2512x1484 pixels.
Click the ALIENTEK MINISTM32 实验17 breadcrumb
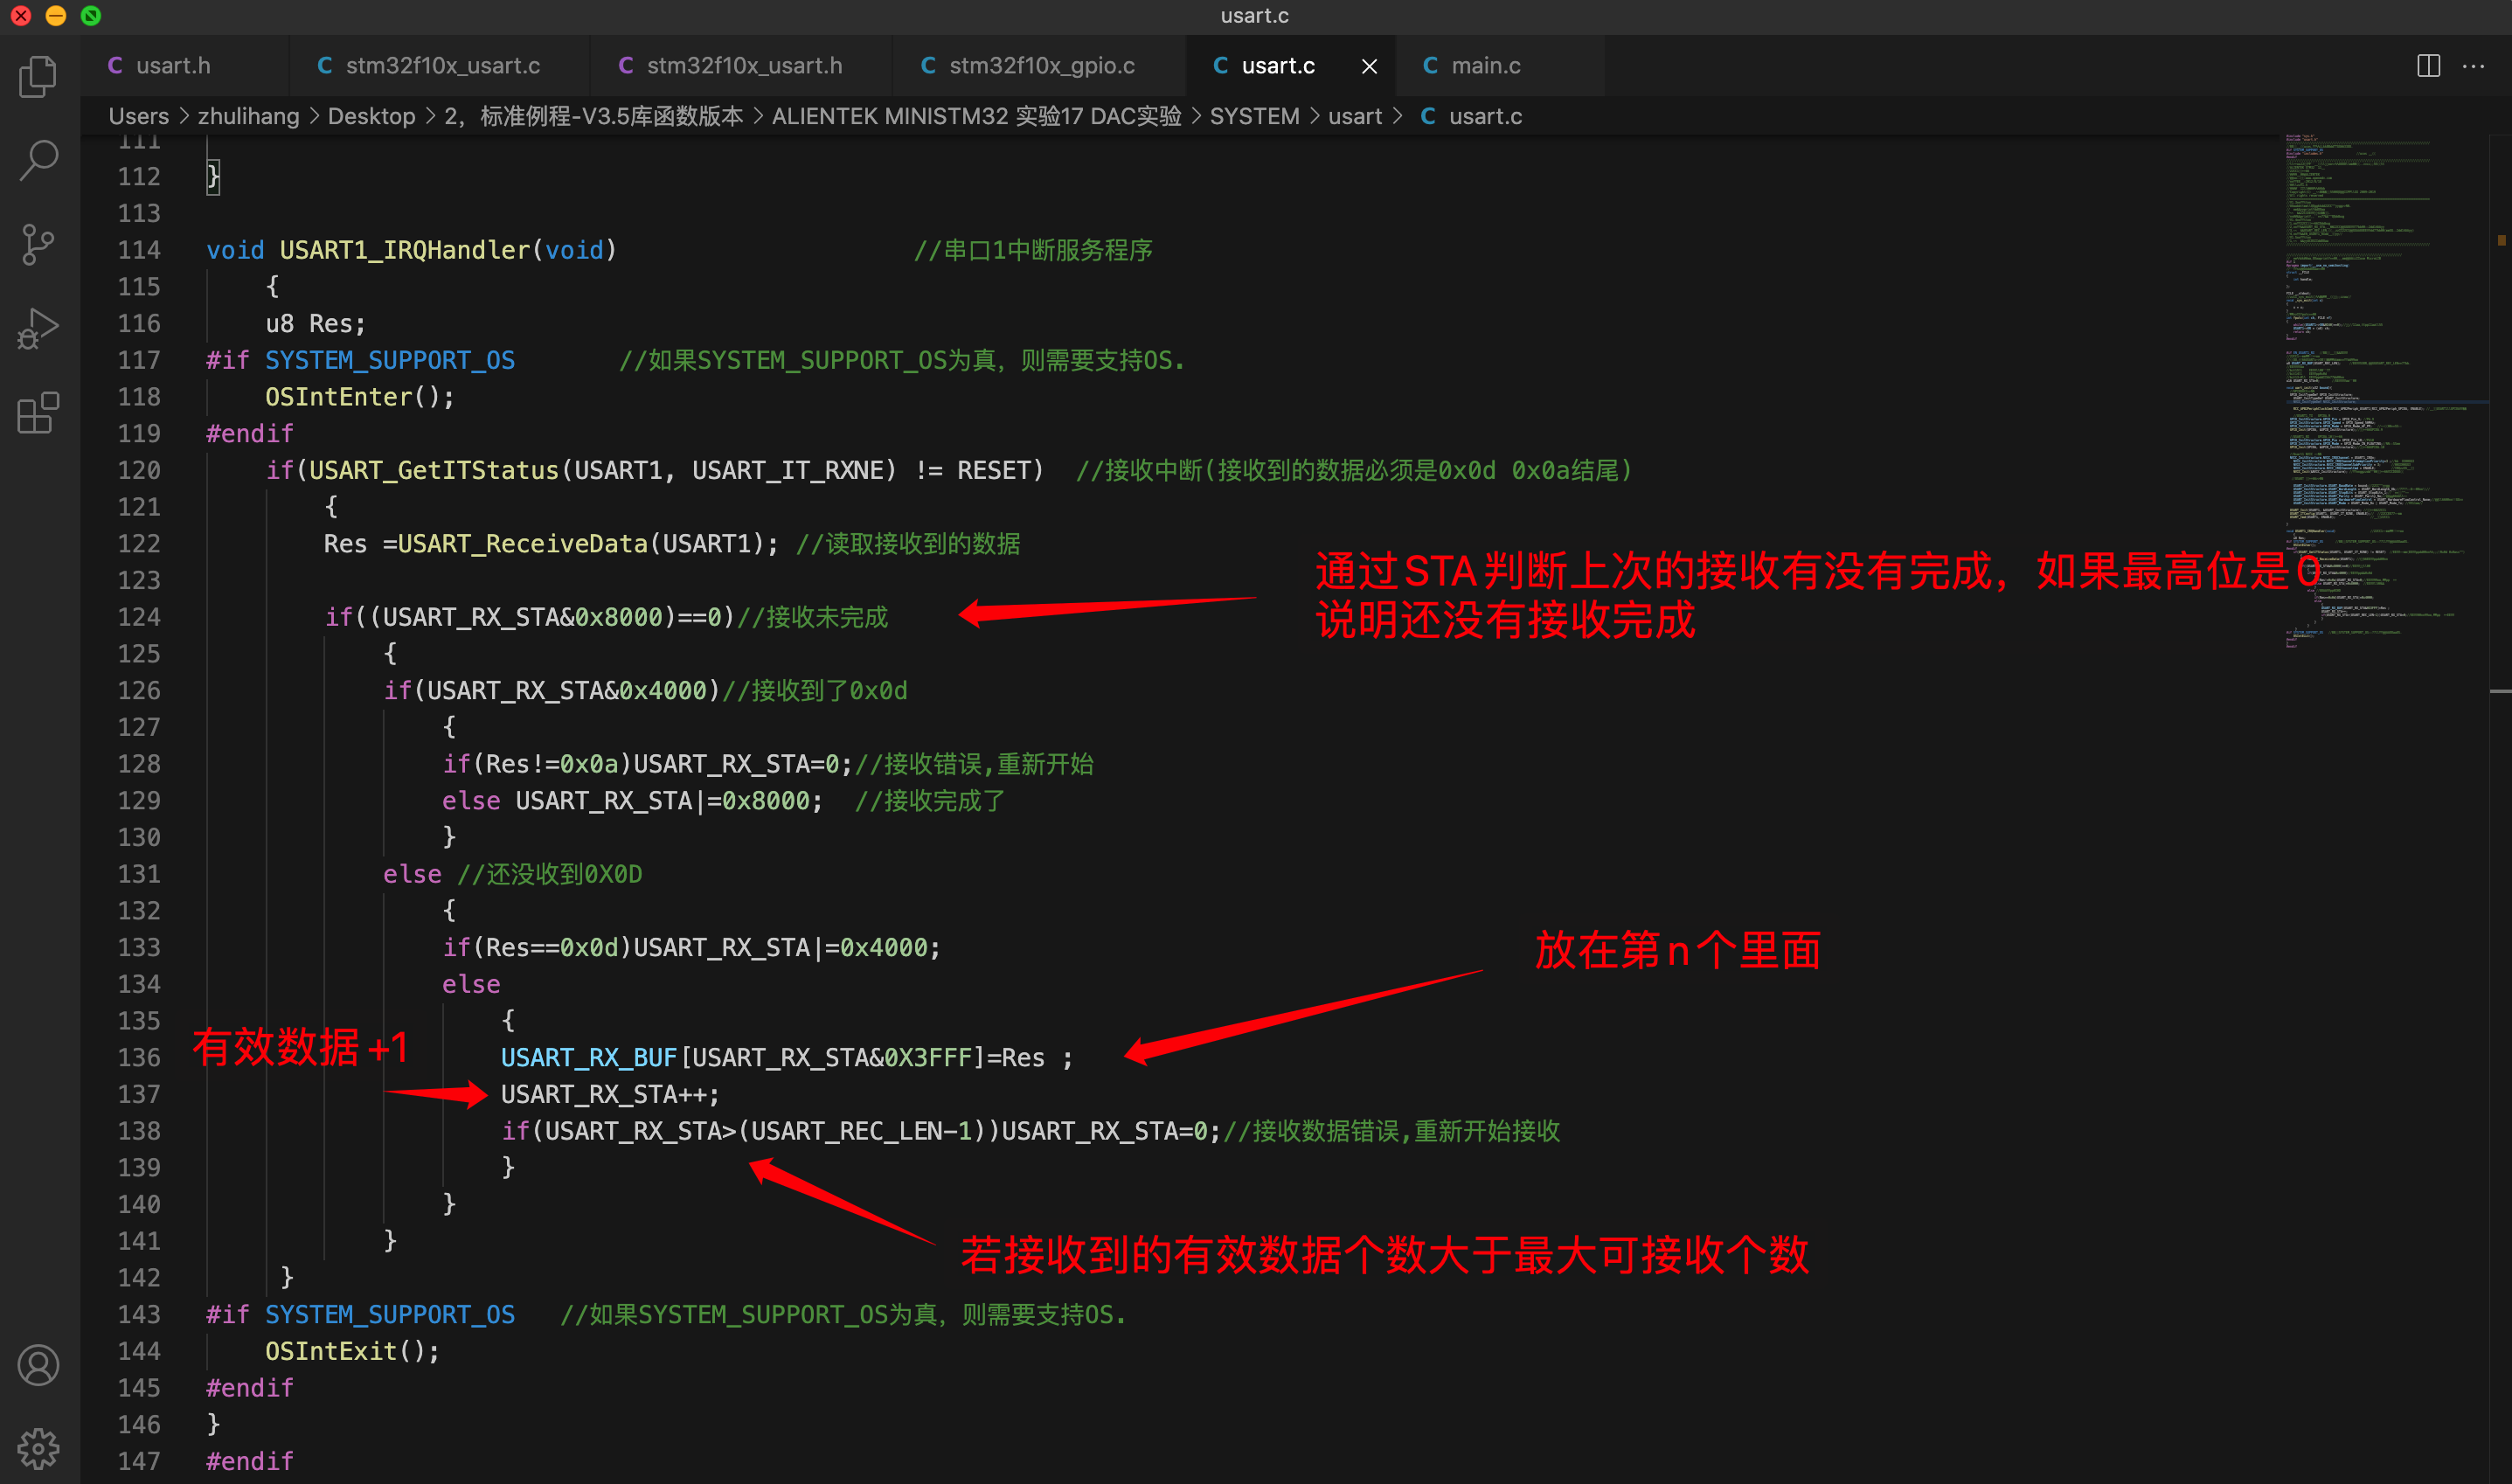tap(976, 116)
